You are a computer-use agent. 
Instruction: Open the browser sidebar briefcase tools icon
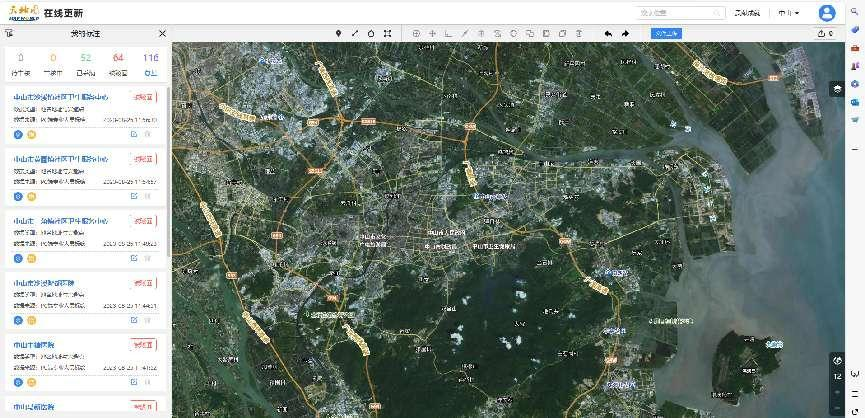click(855, 48)
